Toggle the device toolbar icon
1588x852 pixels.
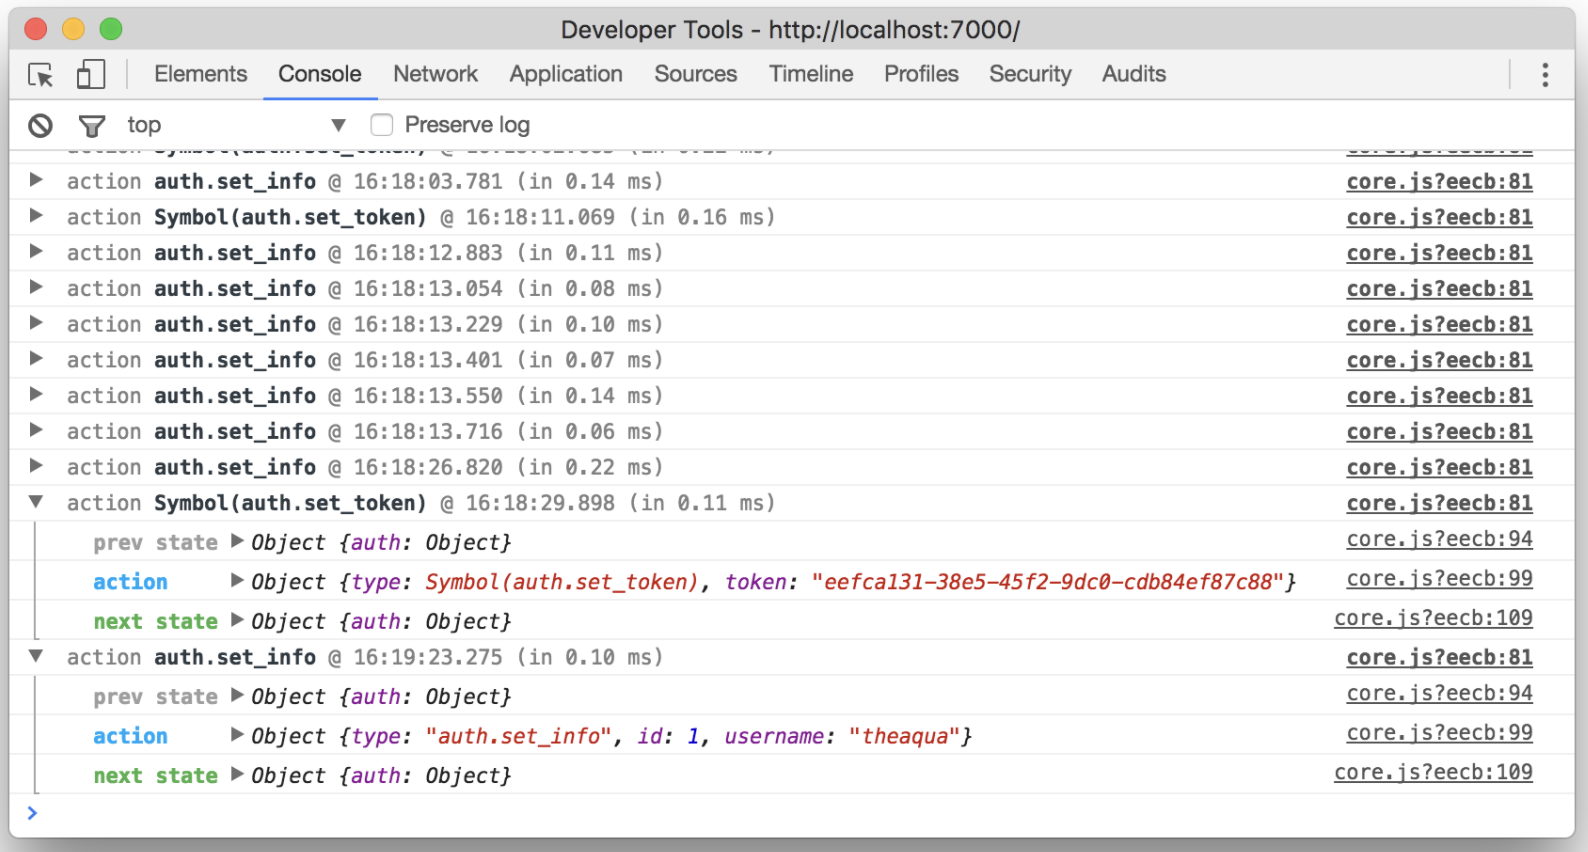(x=91, y=75)
